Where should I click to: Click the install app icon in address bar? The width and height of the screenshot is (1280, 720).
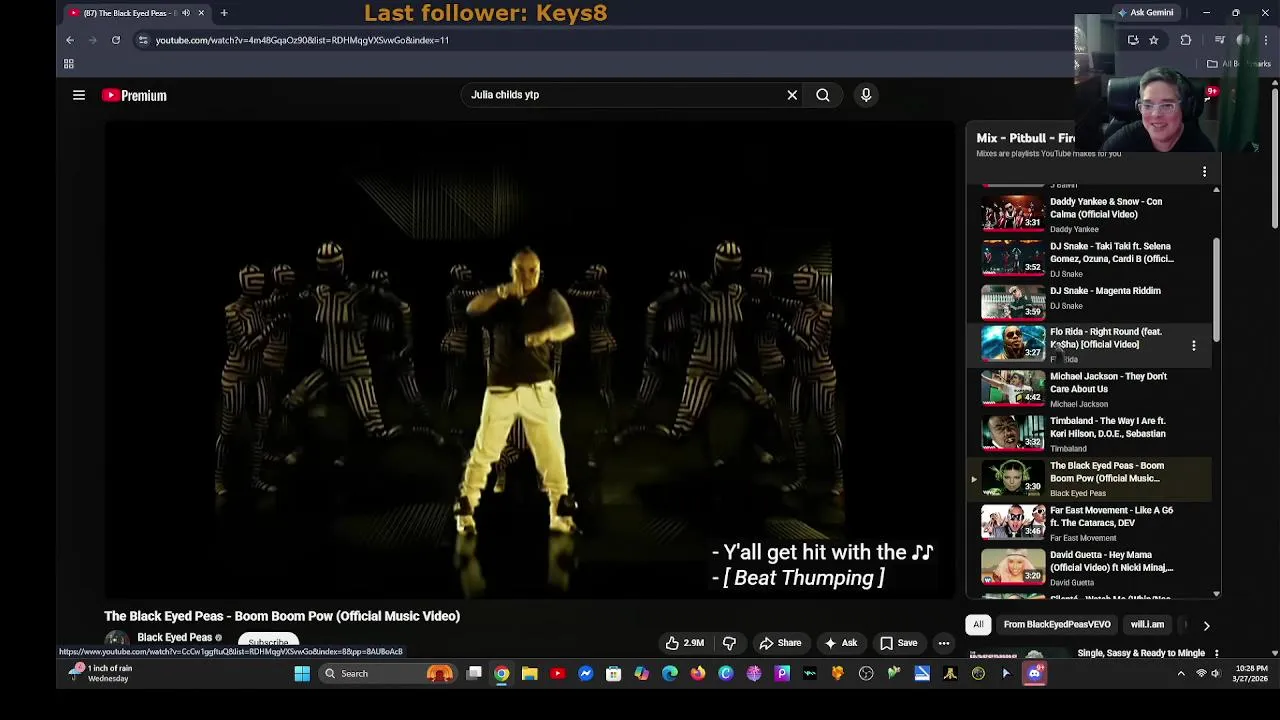[1133, 40]
